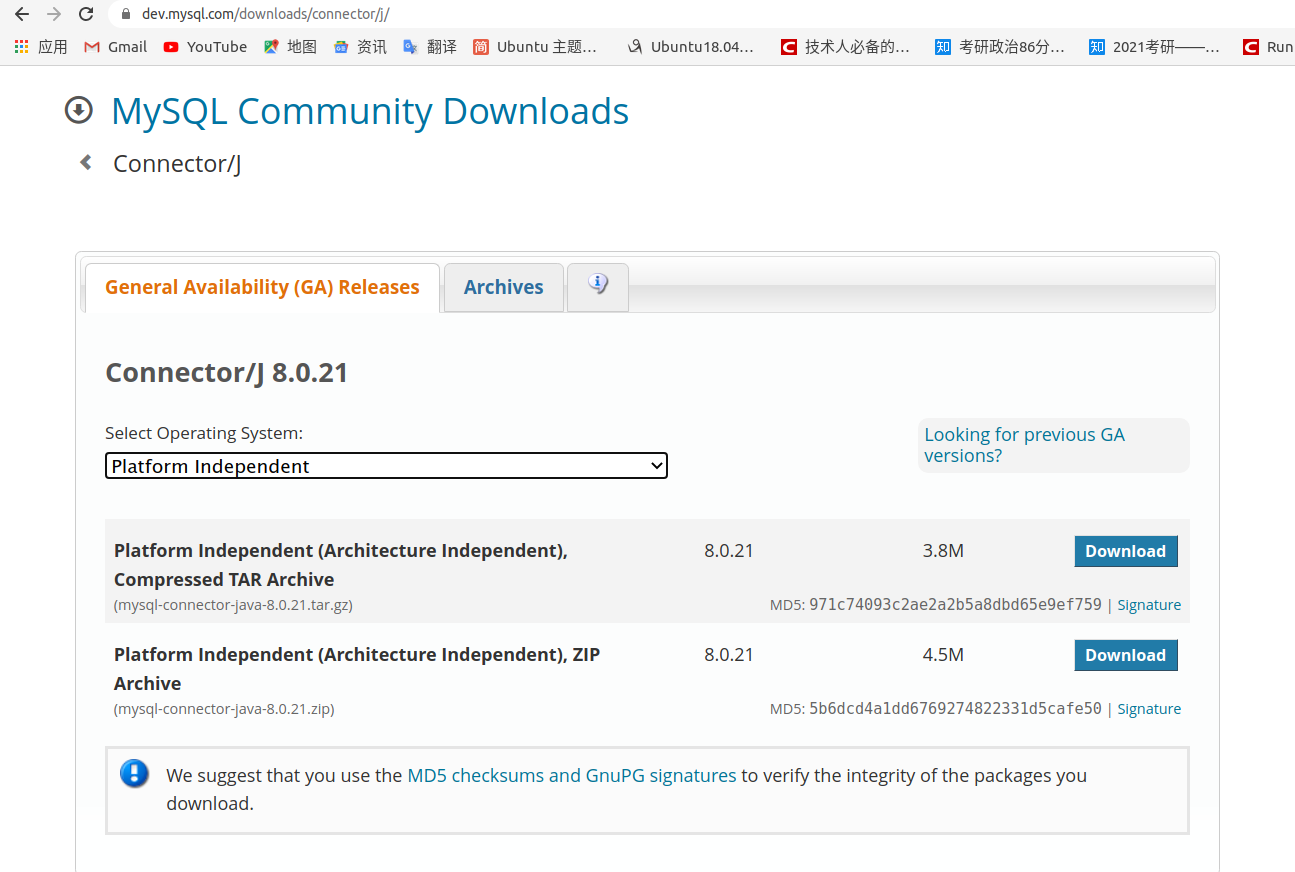Open MD5 checksums and GnuPG signatures link
This screenshot has width=1295, height=872.
572,775
